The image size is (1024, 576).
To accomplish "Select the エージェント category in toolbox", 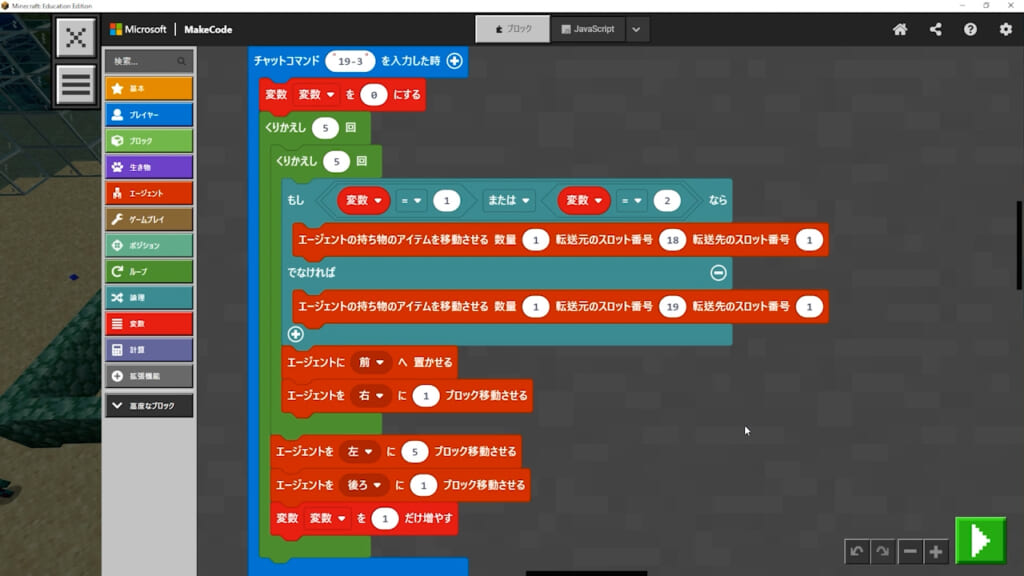I will click(149, 193).
